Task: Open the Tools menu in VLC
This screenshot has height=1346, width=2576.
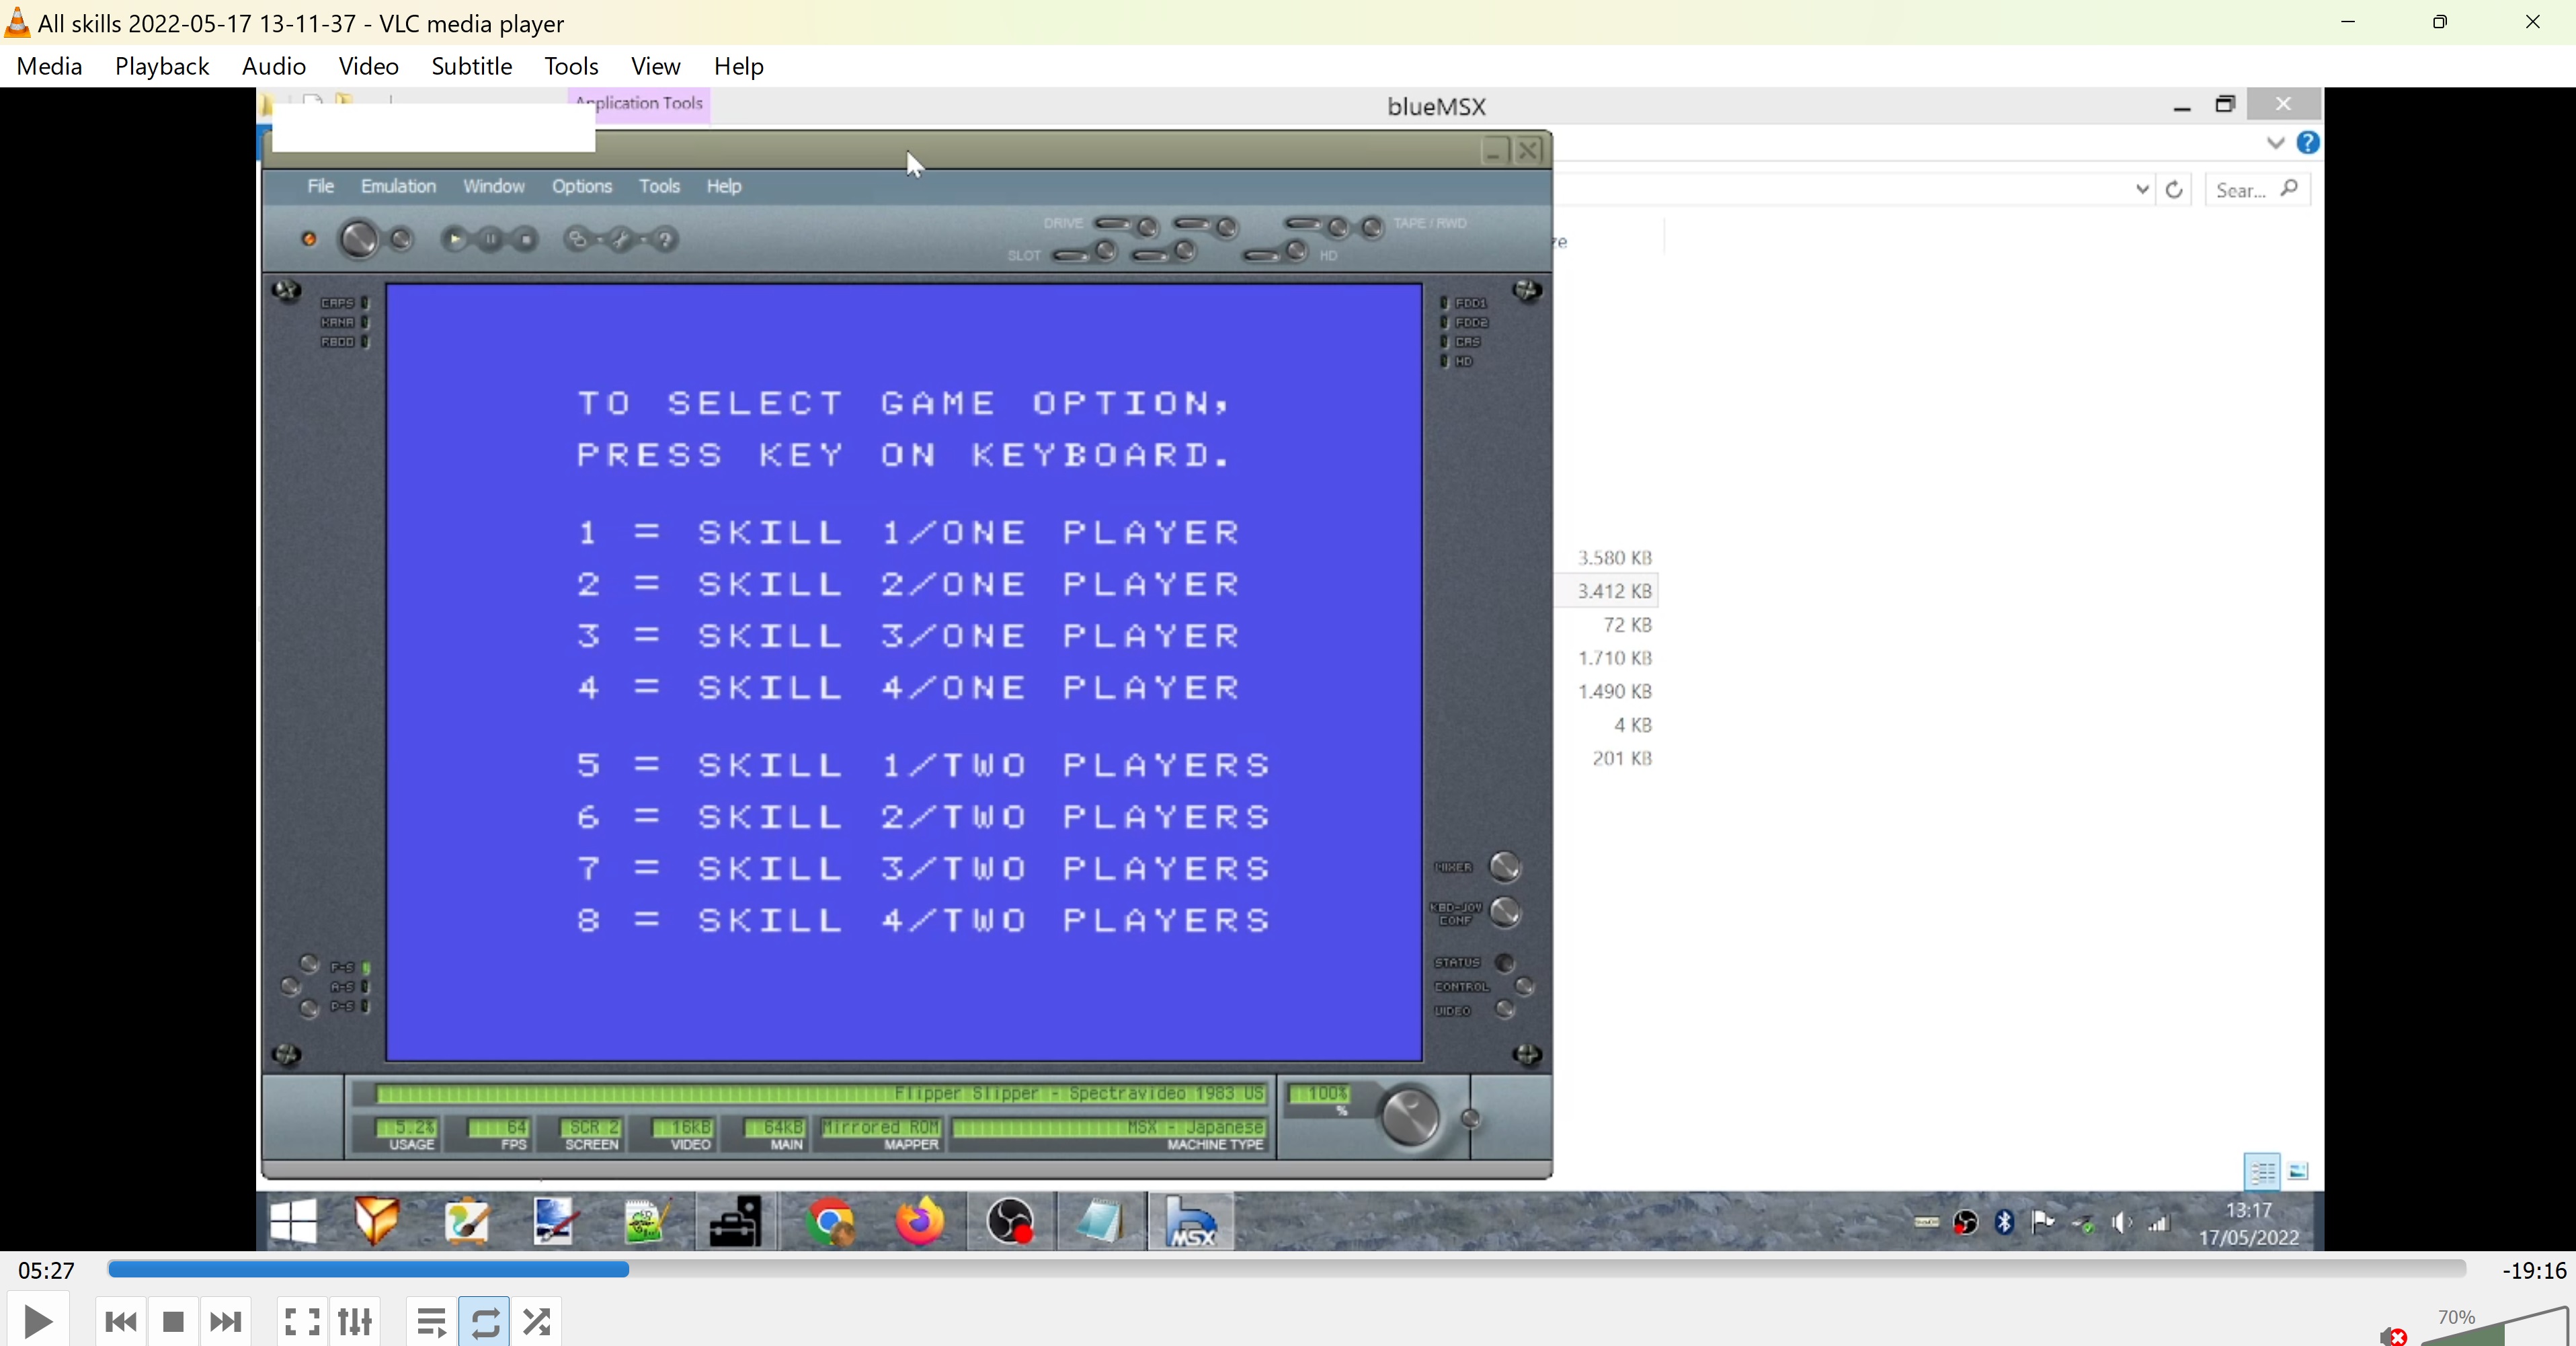Action: coord(571,66)
